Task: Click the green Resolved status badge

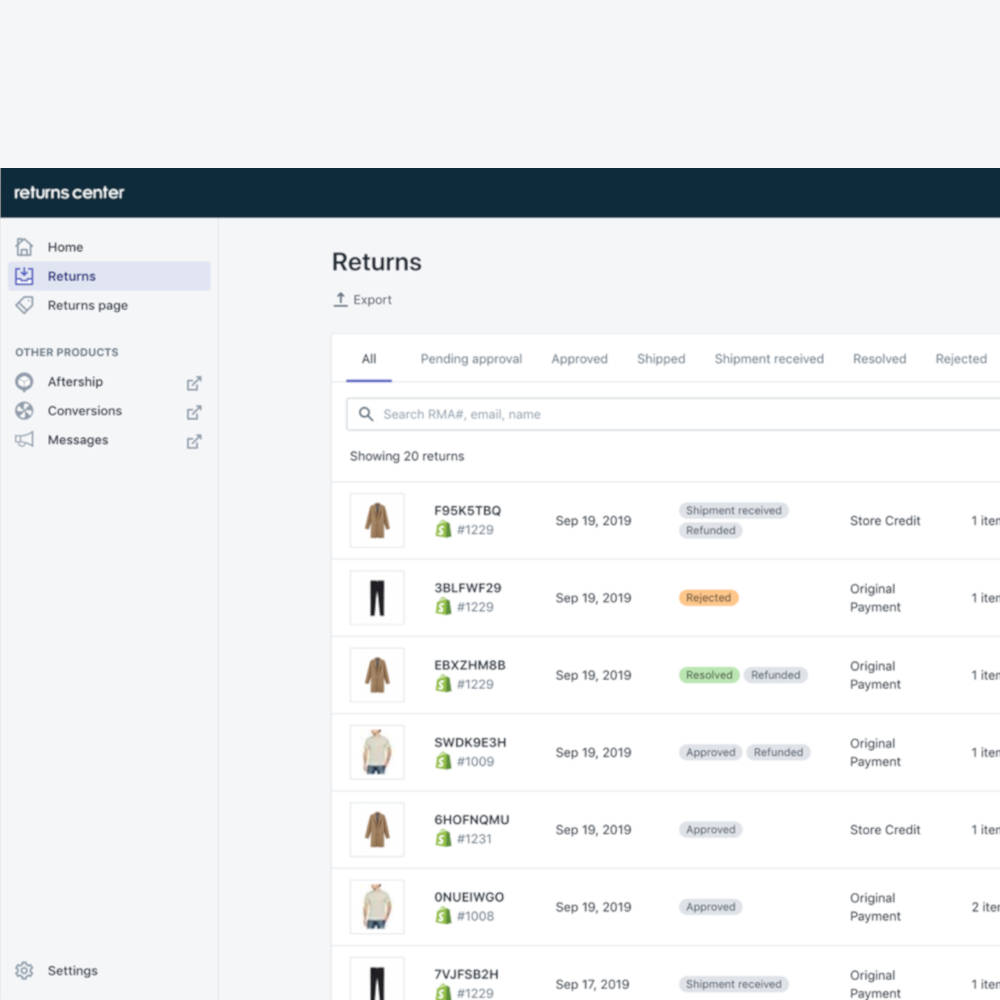Action: tap(709, 675)
